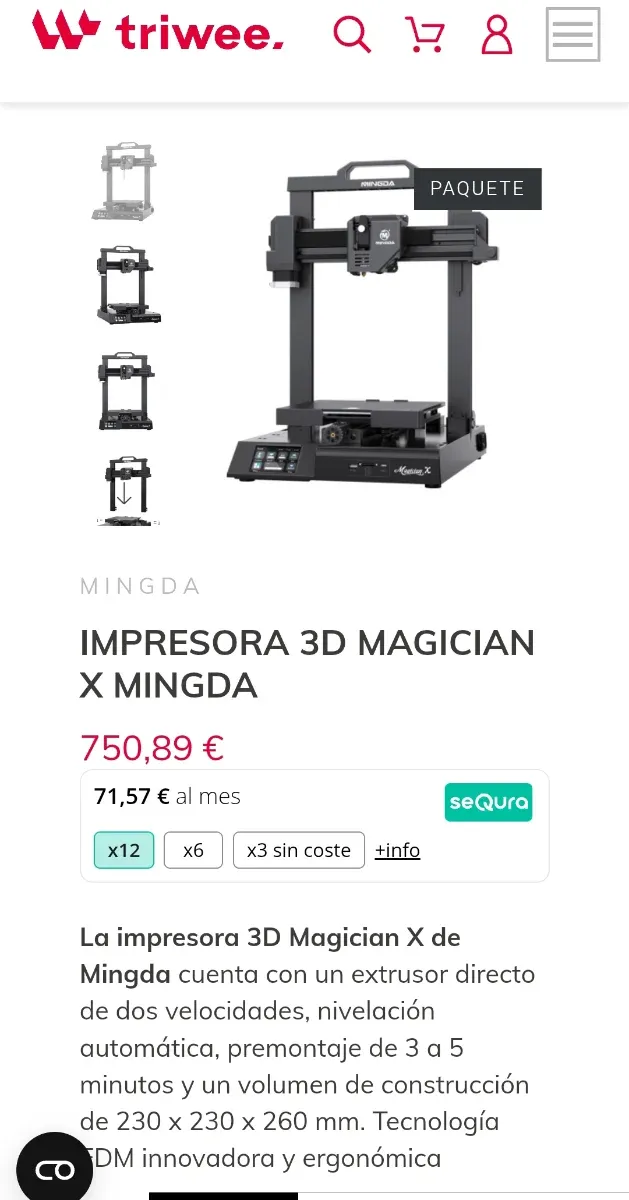Select the third printer thumbnail
Image resolution: width=629 pixels, height=1200 pixels.
point(127,391)
